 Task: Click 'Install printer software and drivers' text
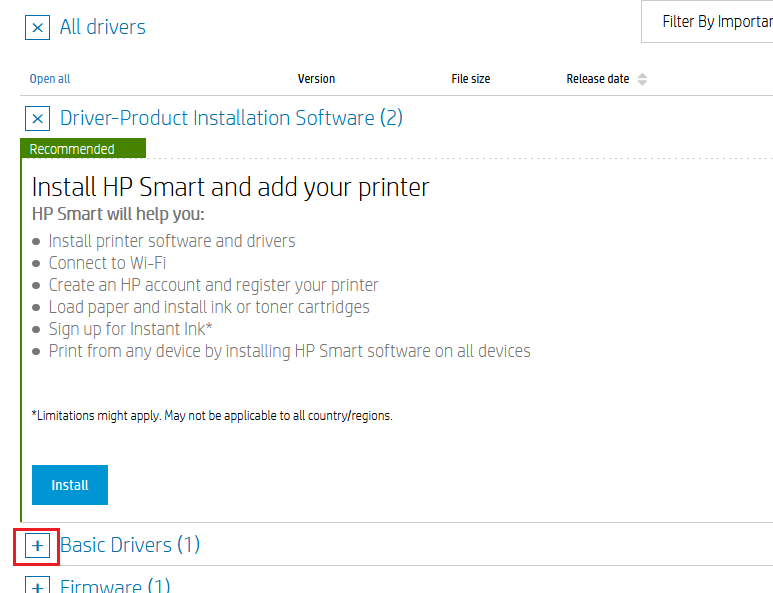172,241
